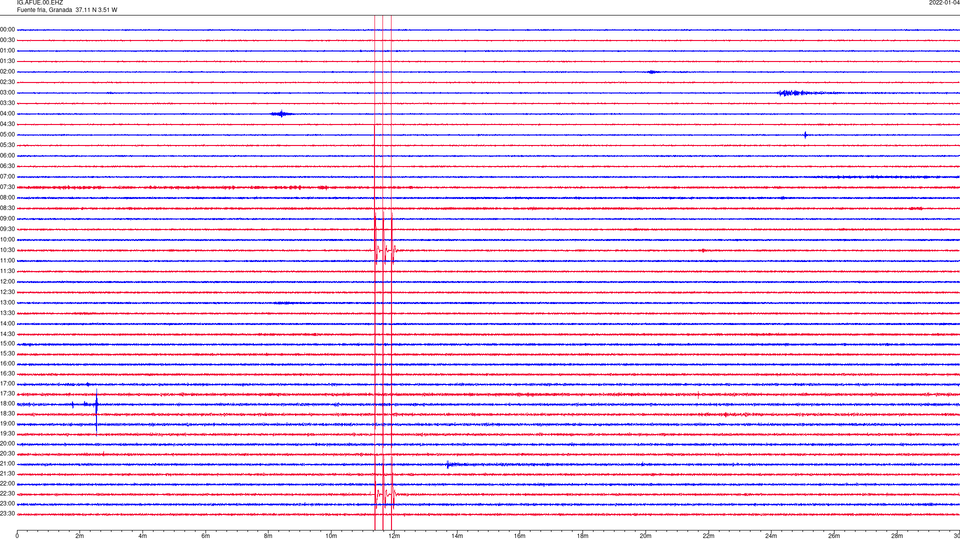Screen dimensions: 960x540
Task: Select the 23:30 time label
Action: [x=7, y=514]
